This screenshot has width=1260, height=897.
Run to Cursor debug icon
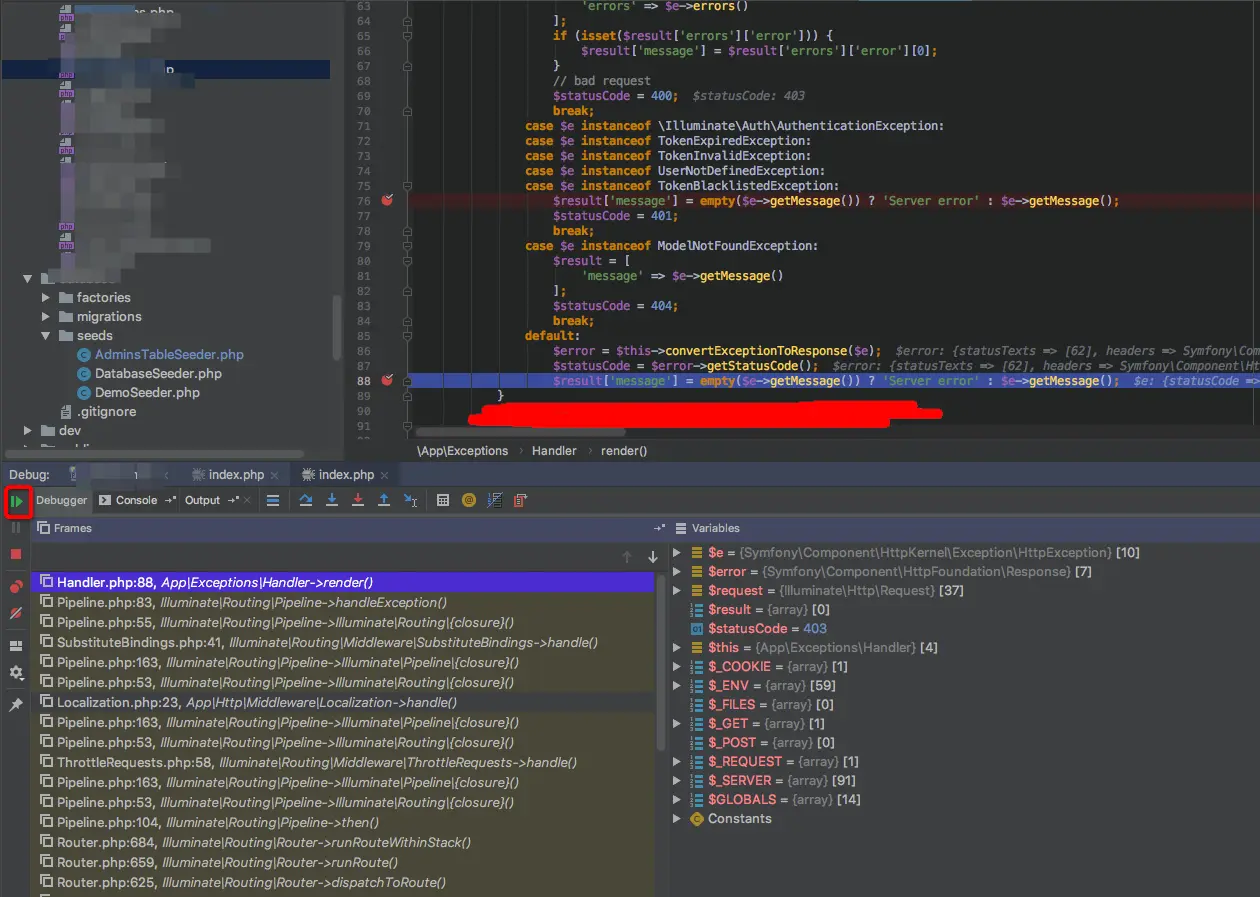410,500
